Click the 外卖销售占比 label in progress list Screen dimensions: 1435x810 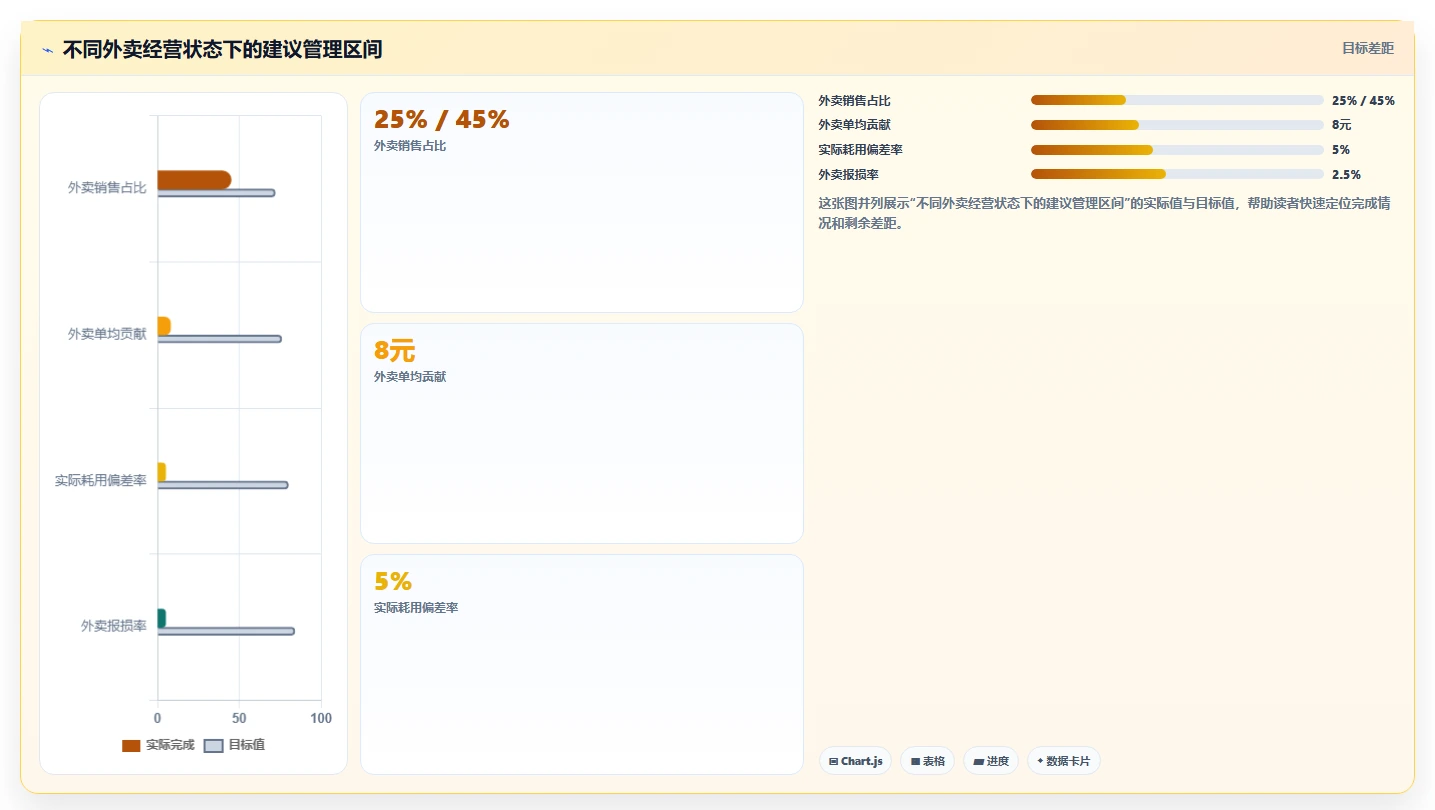point(855,100)
